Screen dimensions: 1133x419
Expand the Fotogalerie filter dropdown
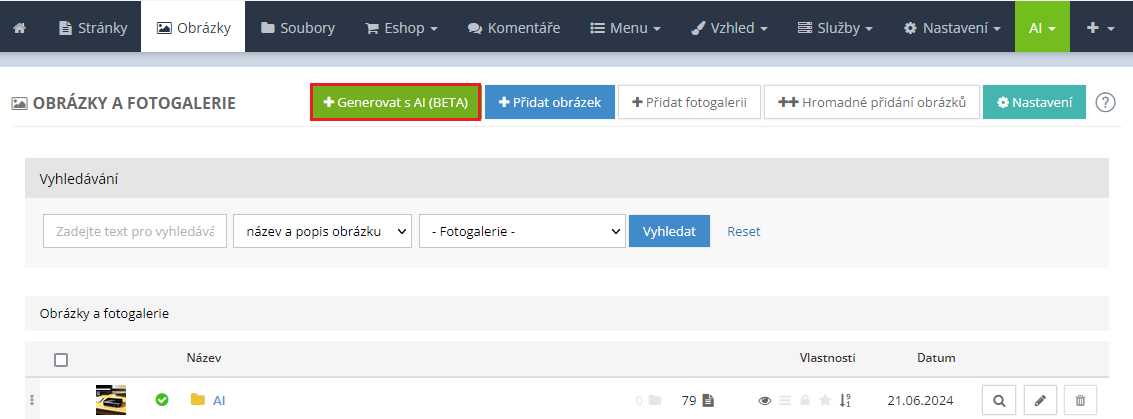[522, 231]
